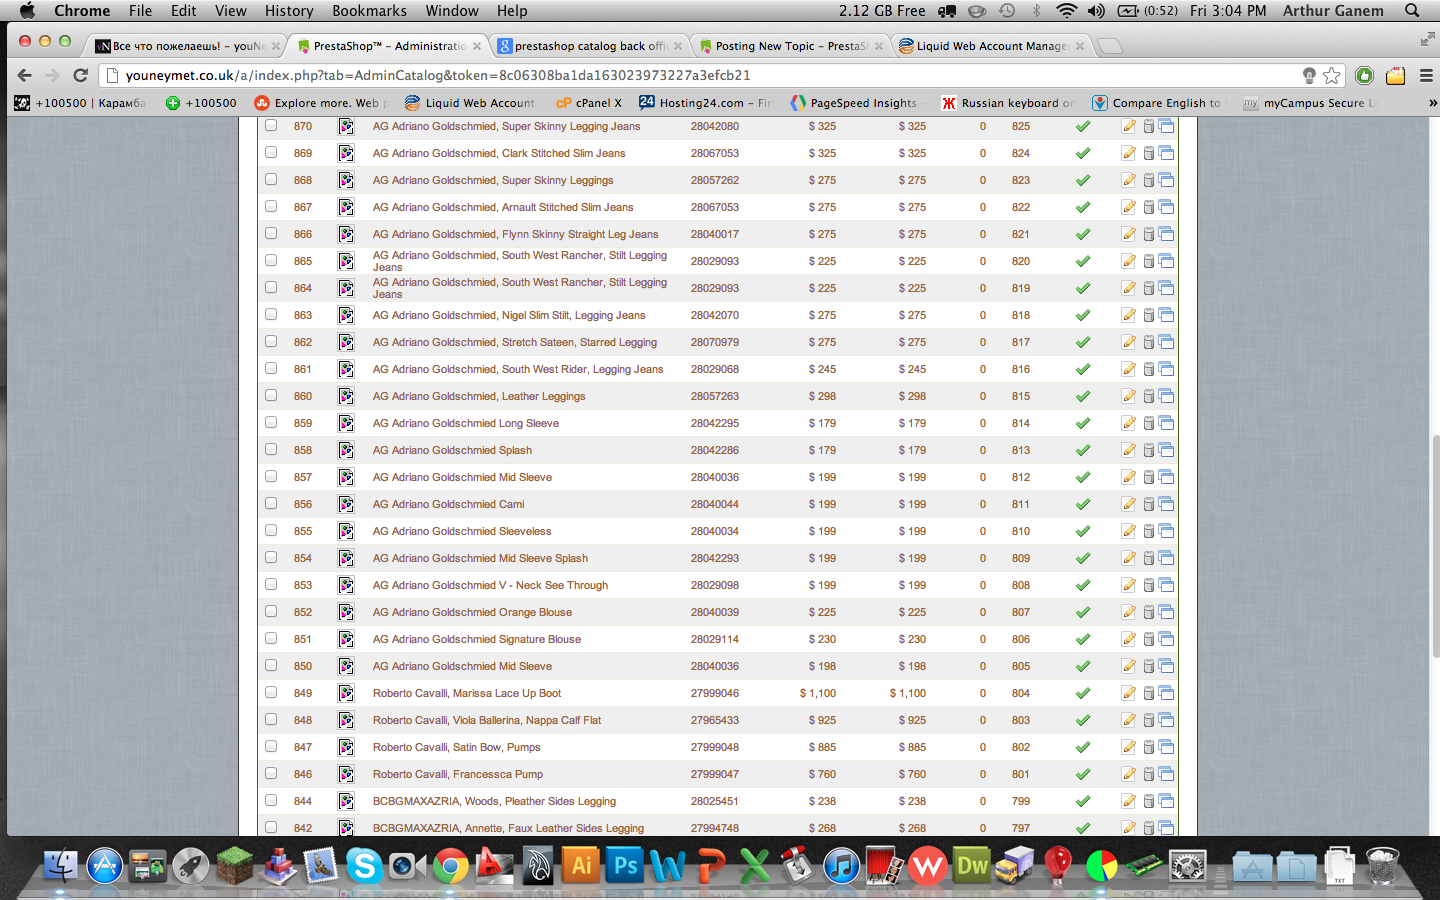
Task: Click the reference 28042295 of product 859
Action: coord(715,423)
